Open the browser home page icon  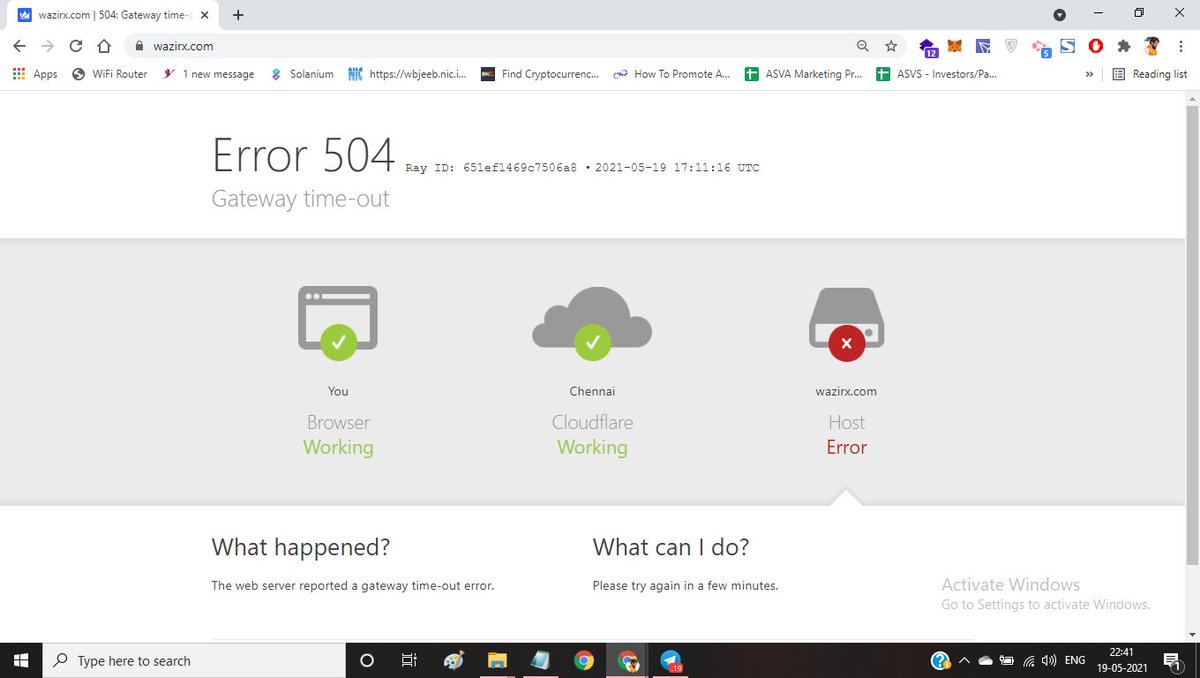click(103, 46)
